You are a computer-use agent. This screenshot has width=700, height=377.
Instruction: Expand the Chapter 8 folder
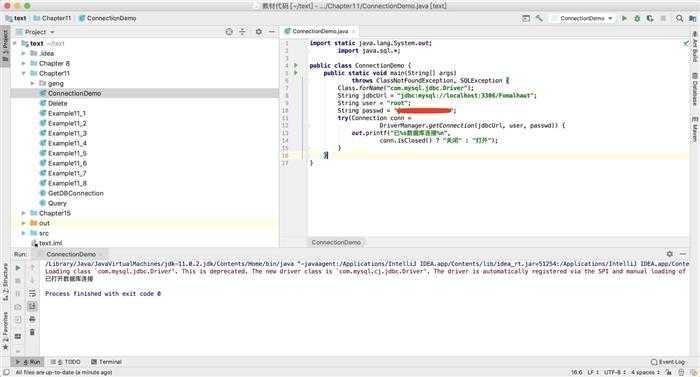pos(24,63)
